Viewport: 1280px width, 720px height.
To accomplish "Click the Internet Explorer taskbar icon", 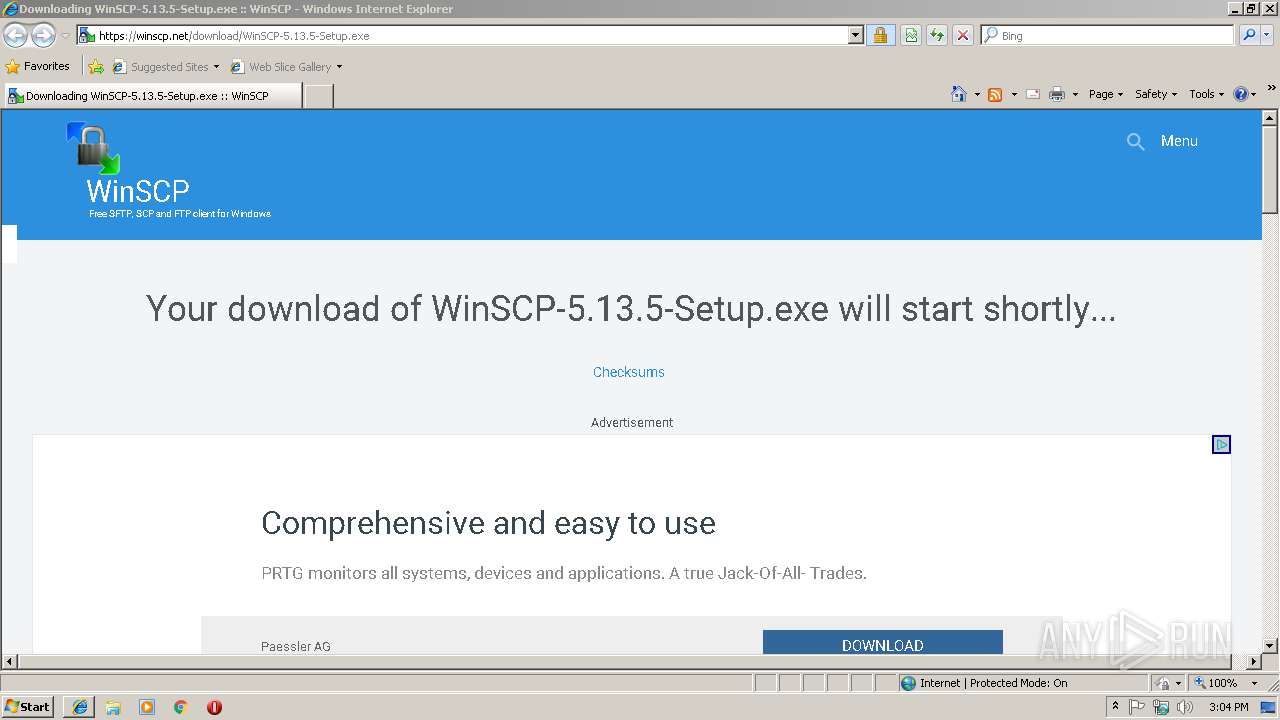I will pyautogui.click(x=80, y=707).
